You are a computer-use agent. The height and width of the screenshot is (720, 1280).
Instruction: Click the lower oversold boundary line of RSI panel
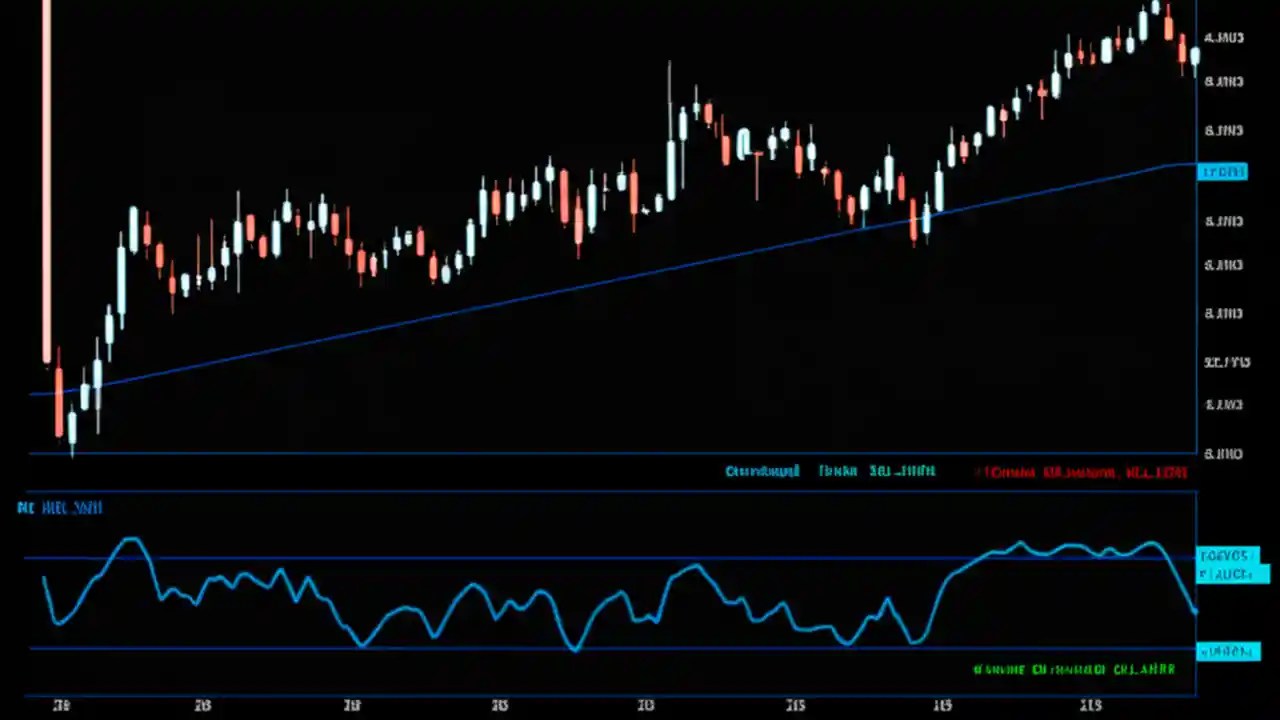tap(600, 647)
